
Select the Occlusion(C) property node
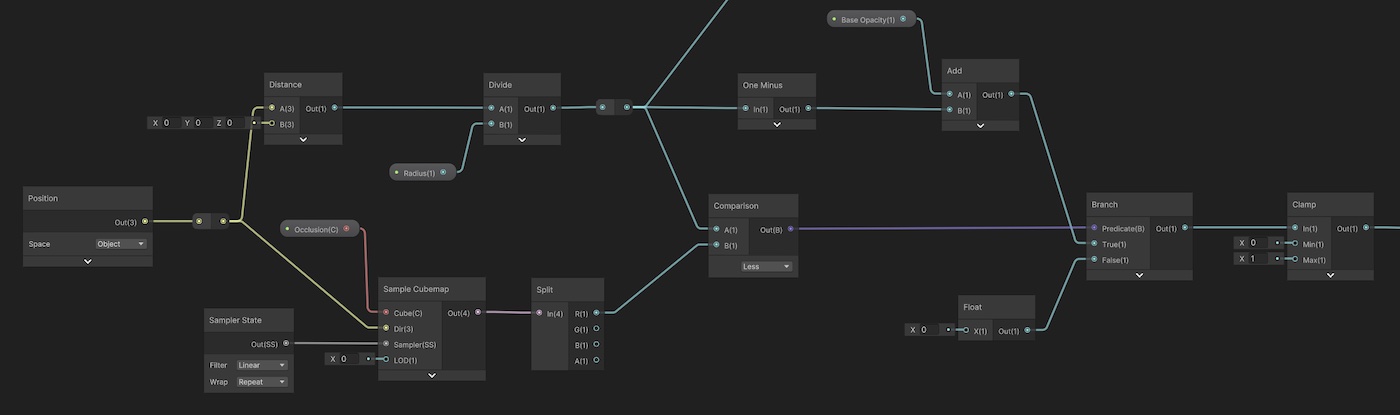point(316,229)
